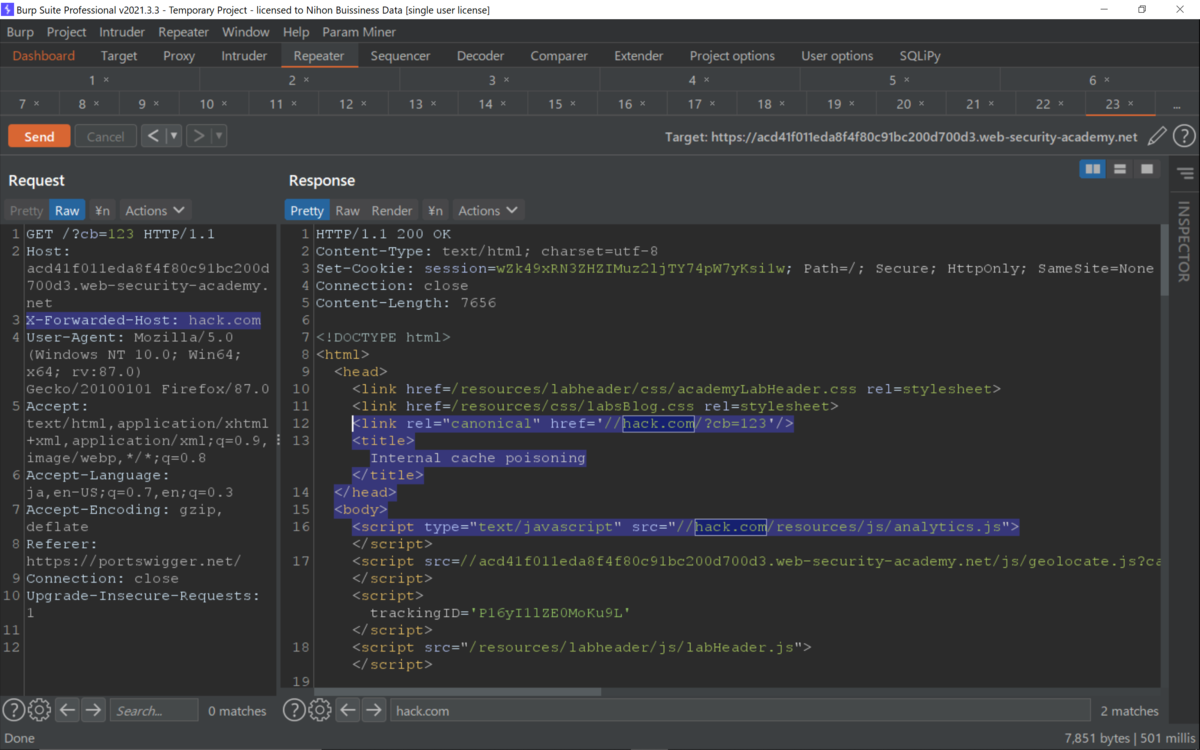Switch Response view to Raw
This screenshot has height=750, width=1200.
[347, 210]
